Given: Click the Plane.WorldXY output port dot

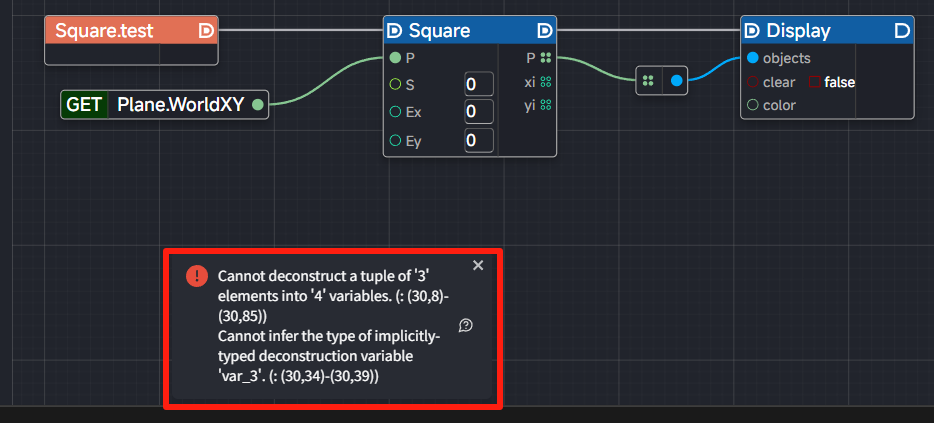Looking at the screenshot, I should [258, 103].
